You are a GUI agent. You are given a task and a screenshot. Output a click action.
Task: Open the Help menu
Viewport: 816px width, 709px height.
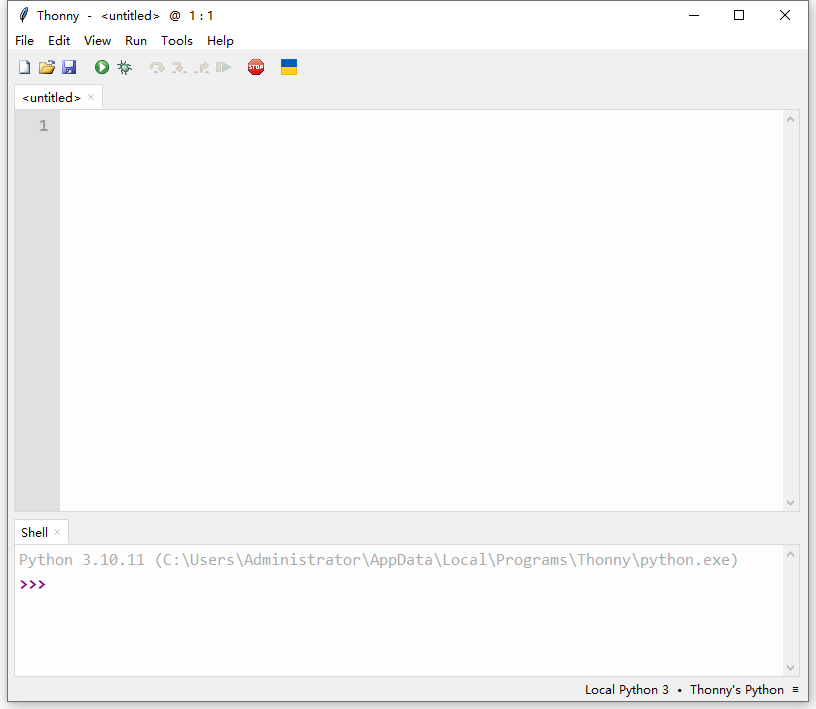(x=220, y=41)
